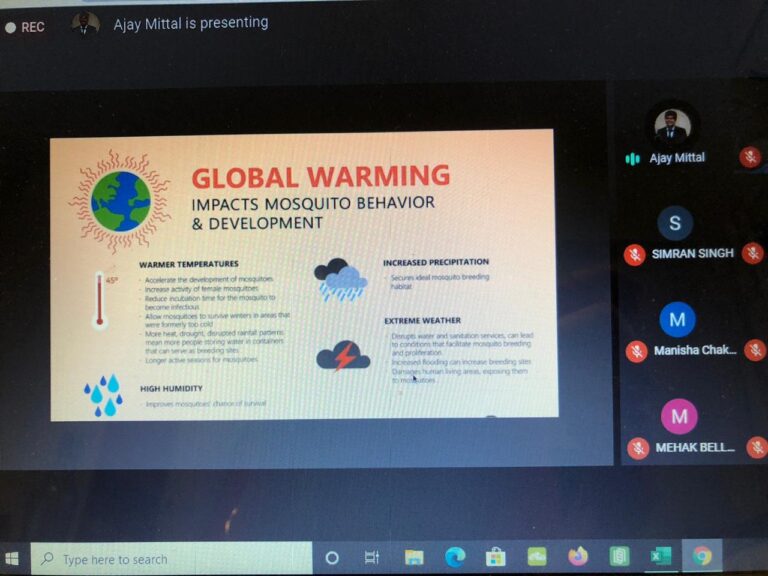The height and width of the screenshot is (576, 768).
Task: Open Microsoft Edge from the taskbar
Action: (455, 557)
